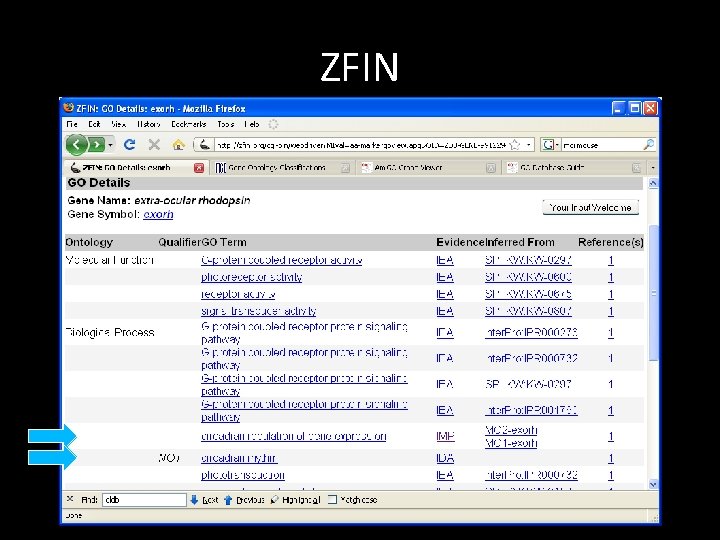
Task: Click the browser search box
Action: pos(602,145)
